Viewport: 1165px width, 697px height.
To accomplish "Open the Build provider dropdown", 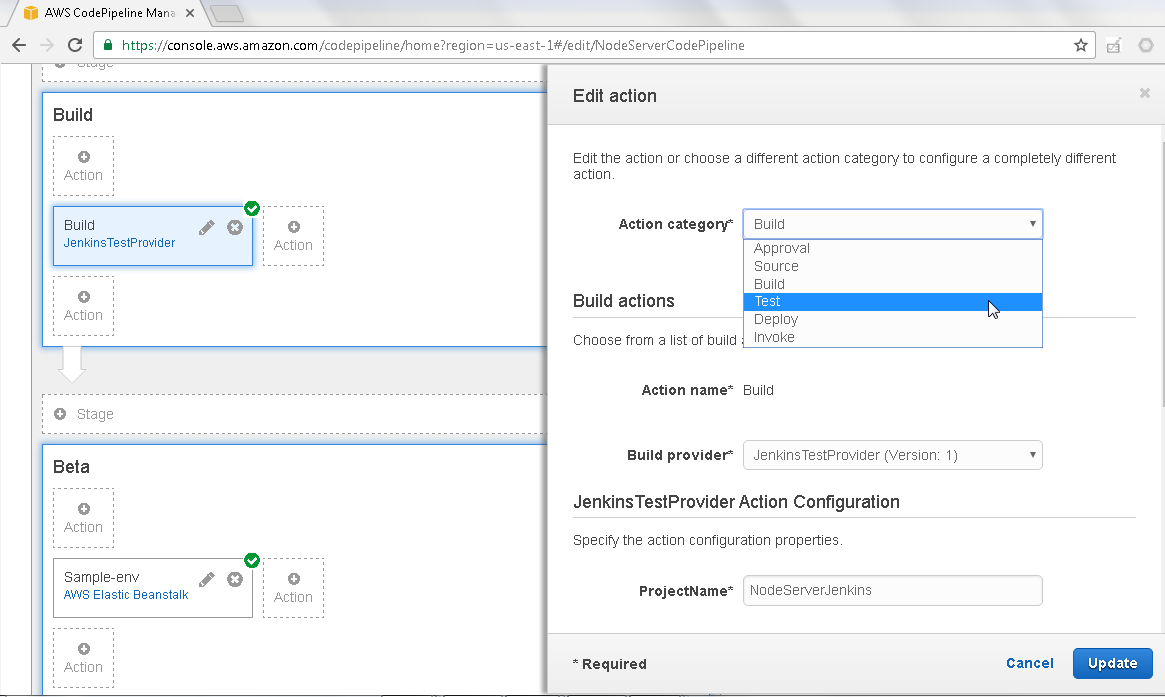I will [892, 456].
